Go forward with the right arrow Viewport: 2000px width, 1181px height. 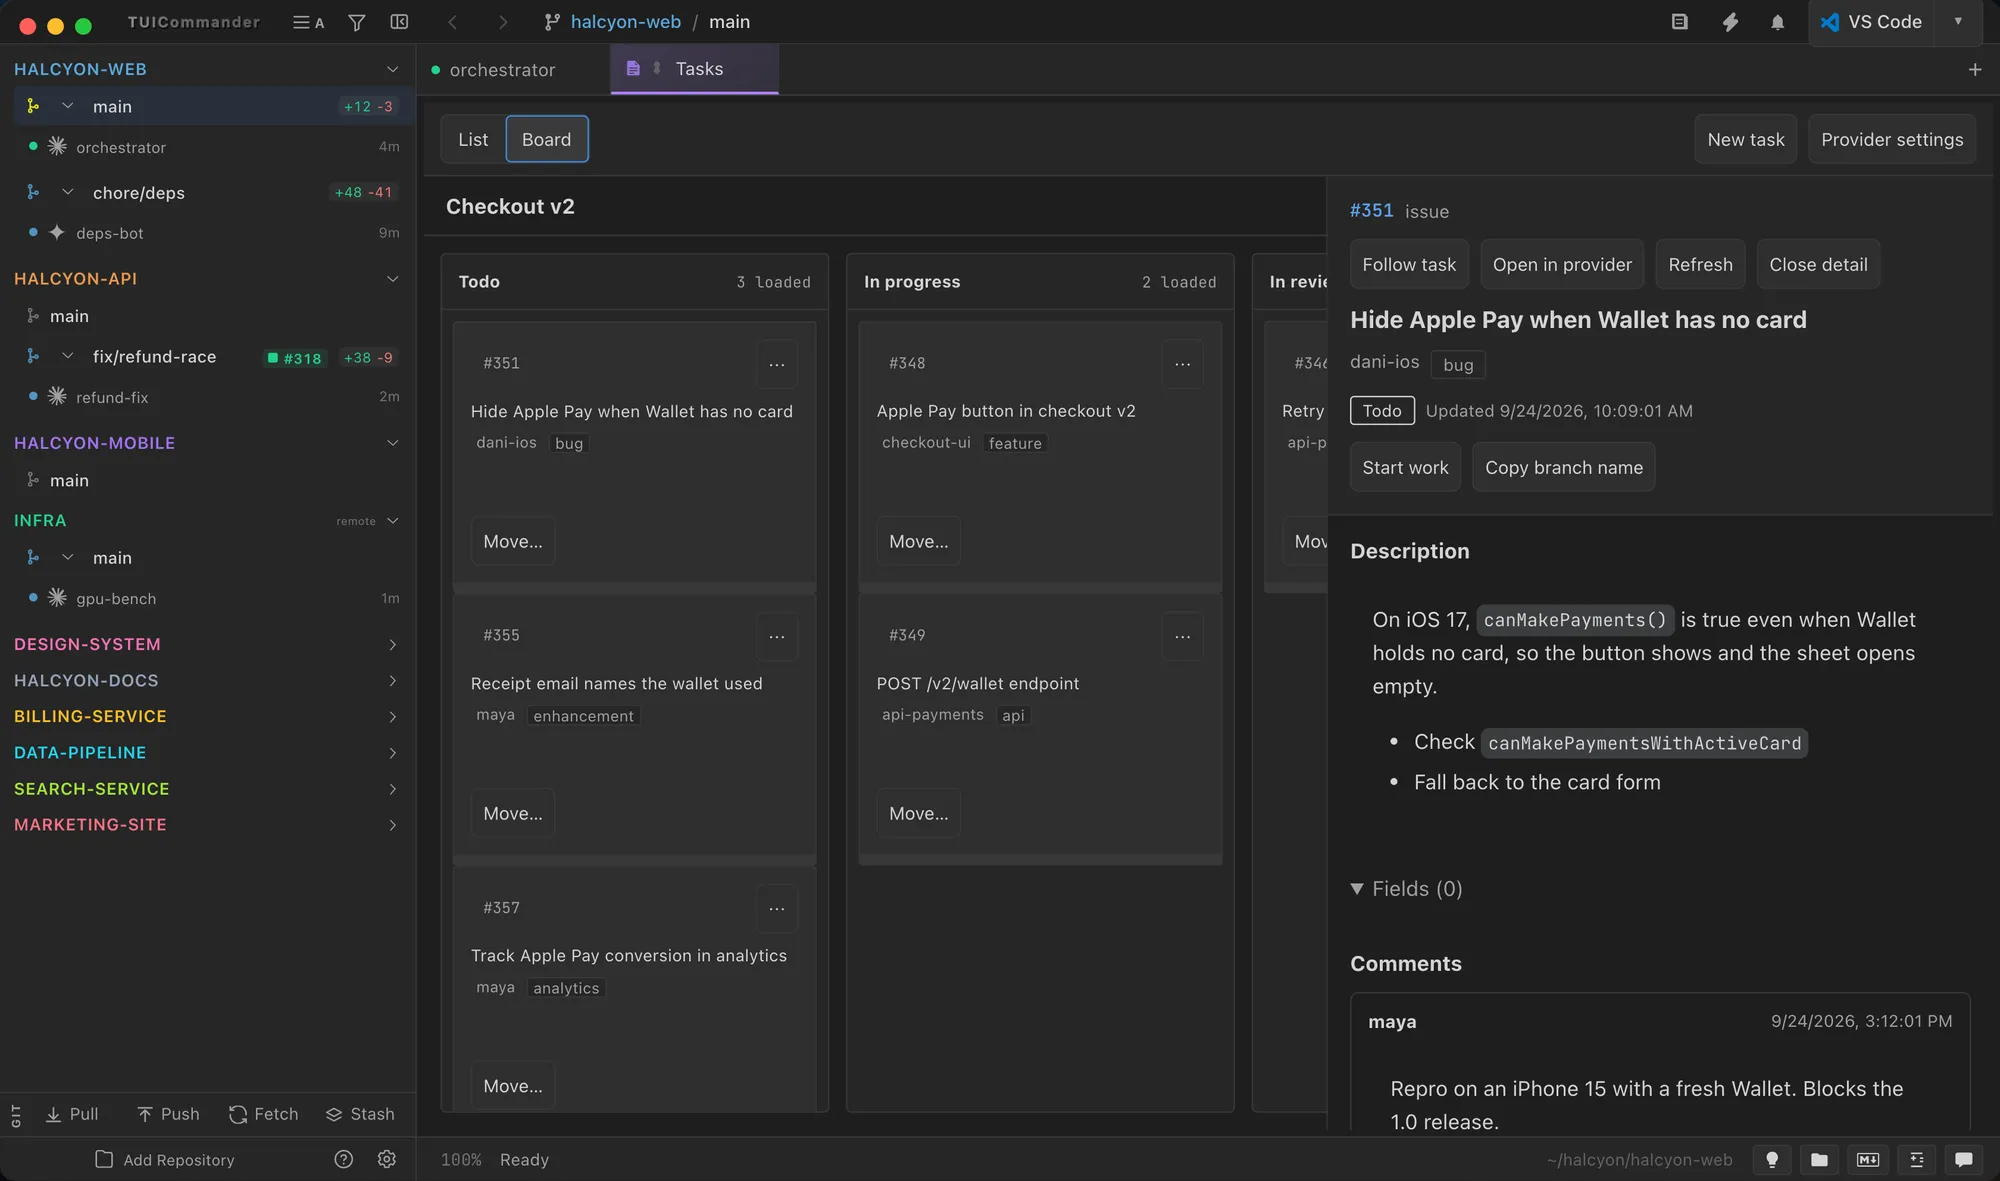click(x=503, y=22)
